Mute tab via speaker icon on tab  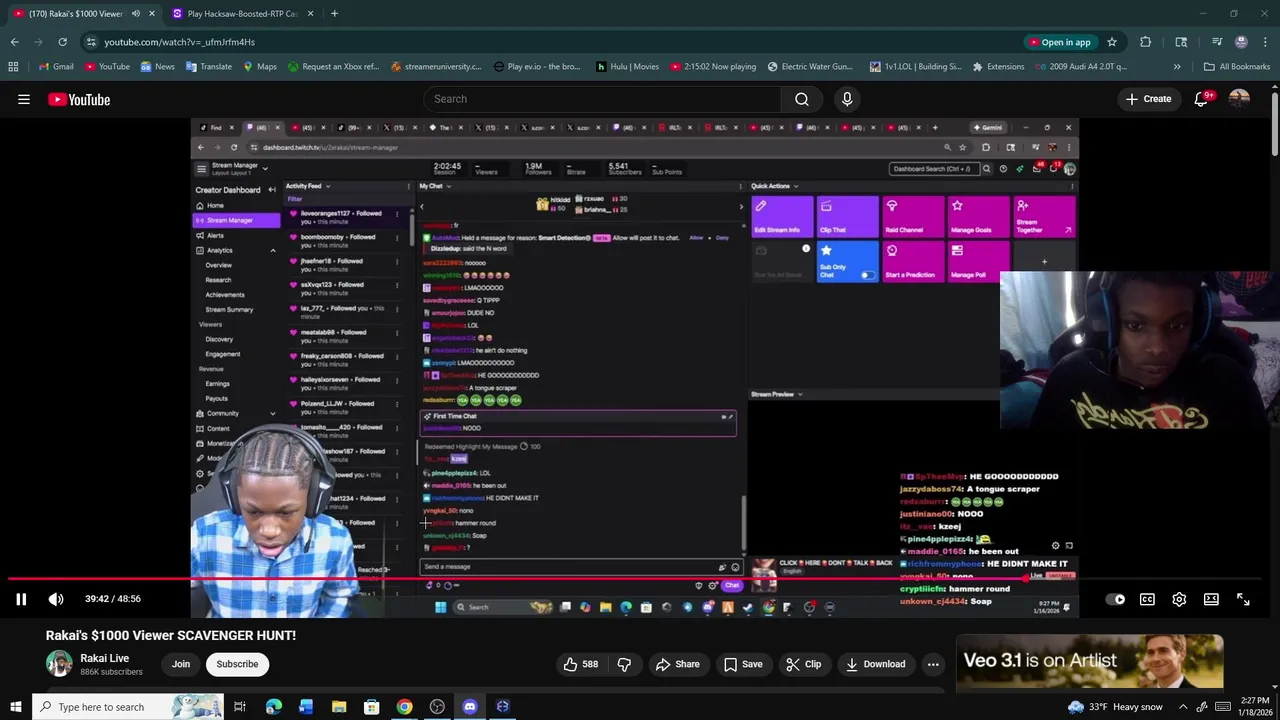(x=136, y=14)
